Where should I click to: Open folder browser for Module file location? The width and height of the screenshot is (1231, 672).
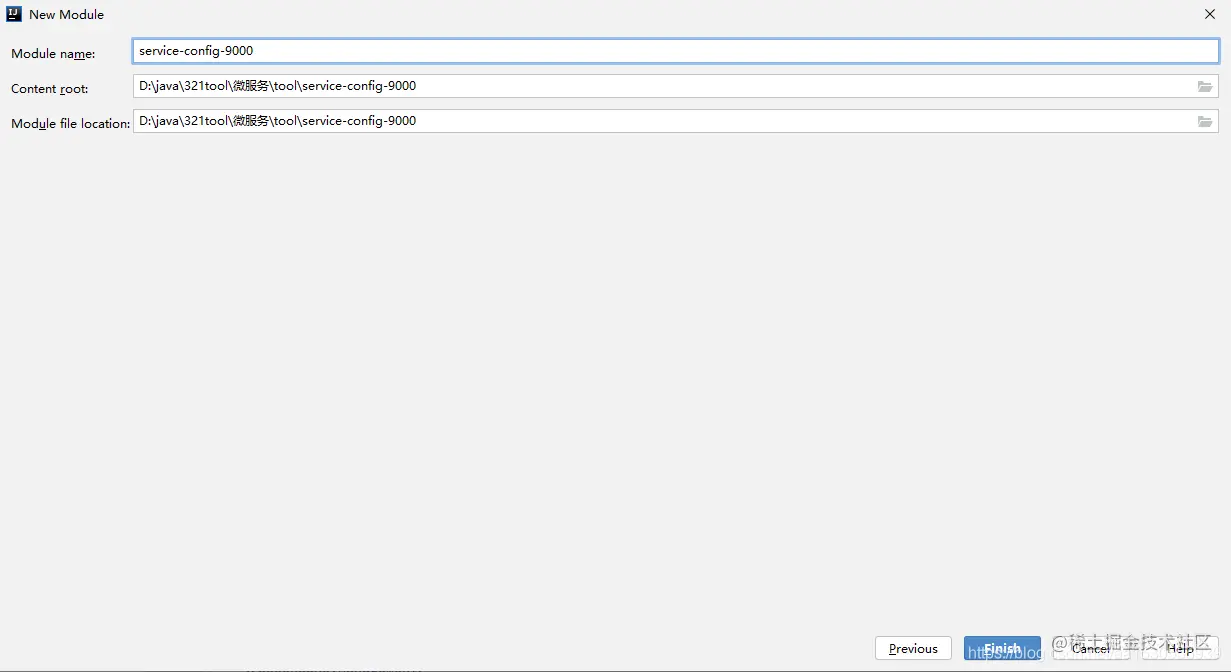[x=1205, y=122]
